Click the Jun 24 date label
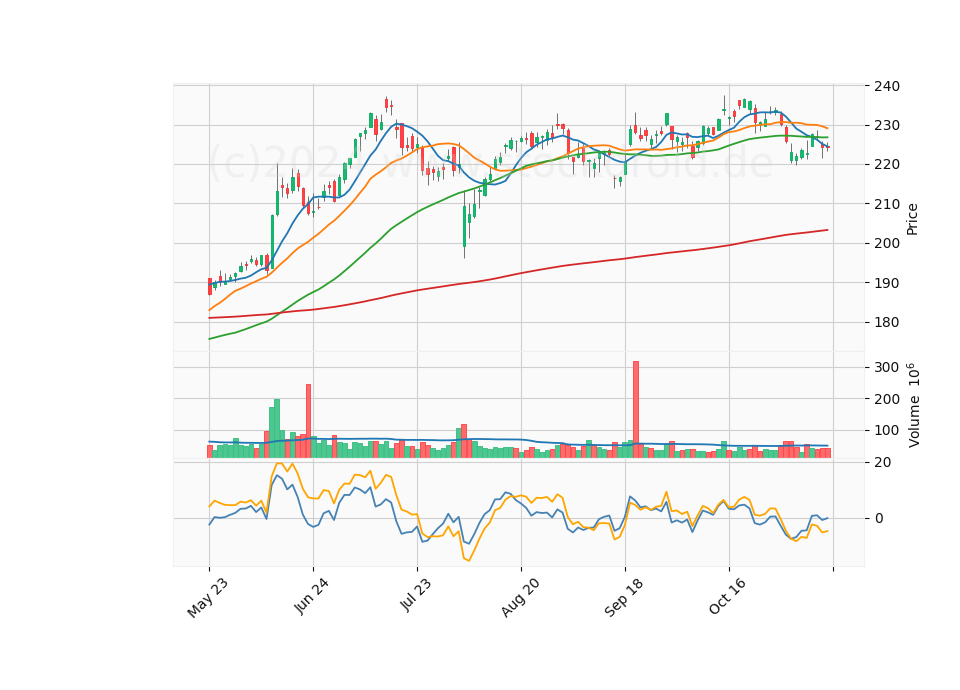The width and height of the screenshot is (960, 690). pyautogui.click(x=312, y=596)
